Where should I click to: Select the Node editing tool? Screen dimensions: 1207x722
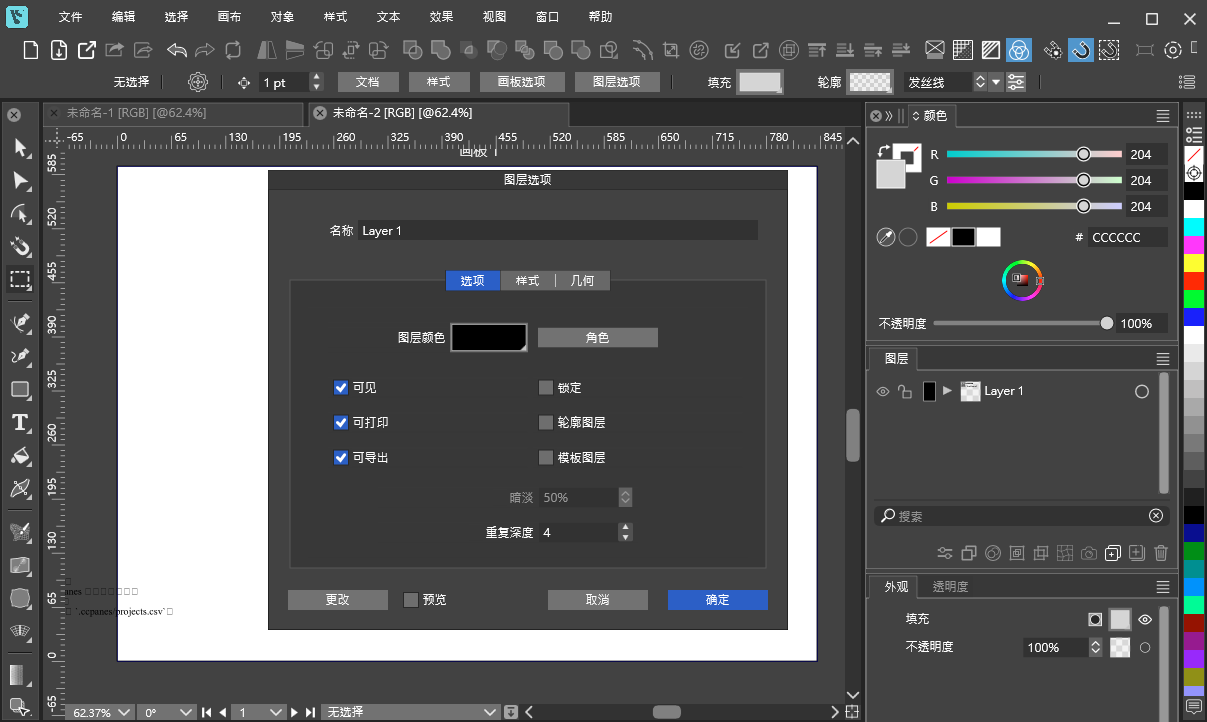coord(20,214)
